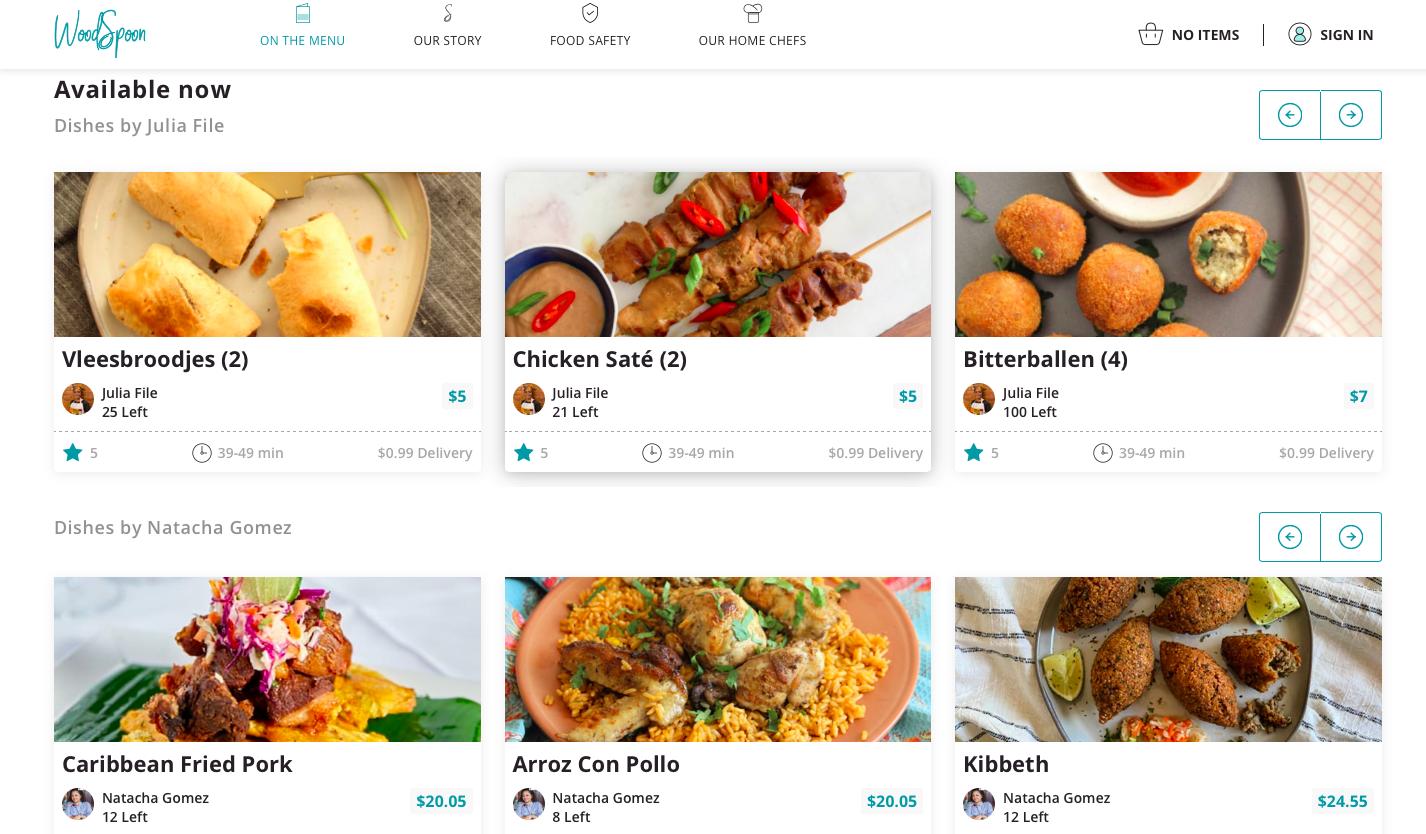The image size is (1426, 834).
Task: View the Caribbean Fried Pork photo
Action: [267, 659]
